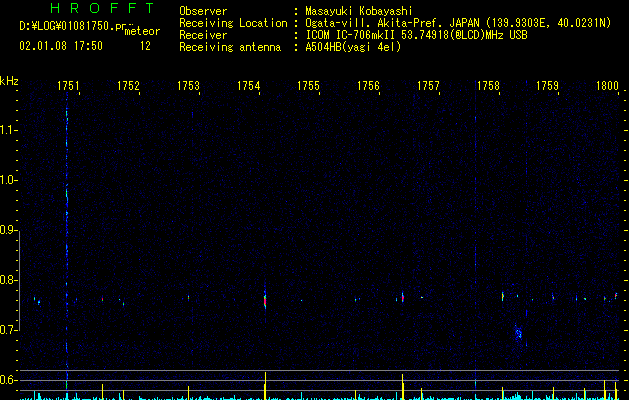Click the observer name Masayuki Kobayashi
Viewport: 629px width, 400px height.
point(359,11)
